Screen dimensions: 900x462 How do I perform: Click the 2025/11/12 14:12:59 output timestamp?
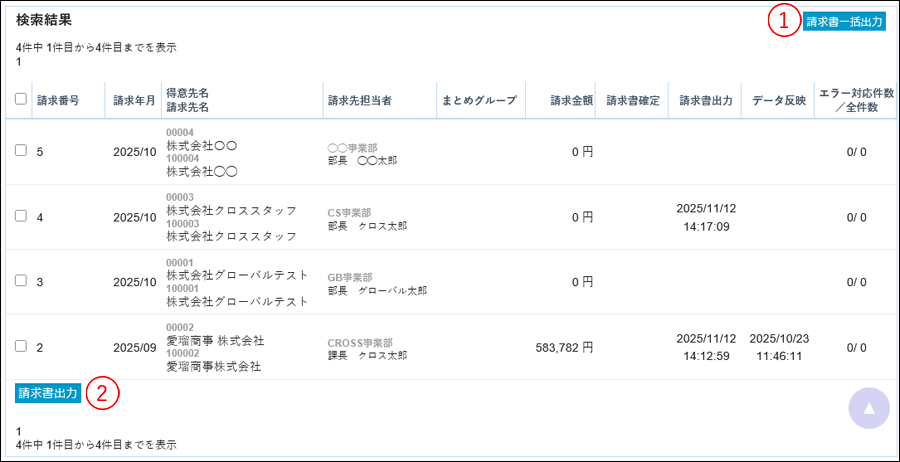coord(706,347)
